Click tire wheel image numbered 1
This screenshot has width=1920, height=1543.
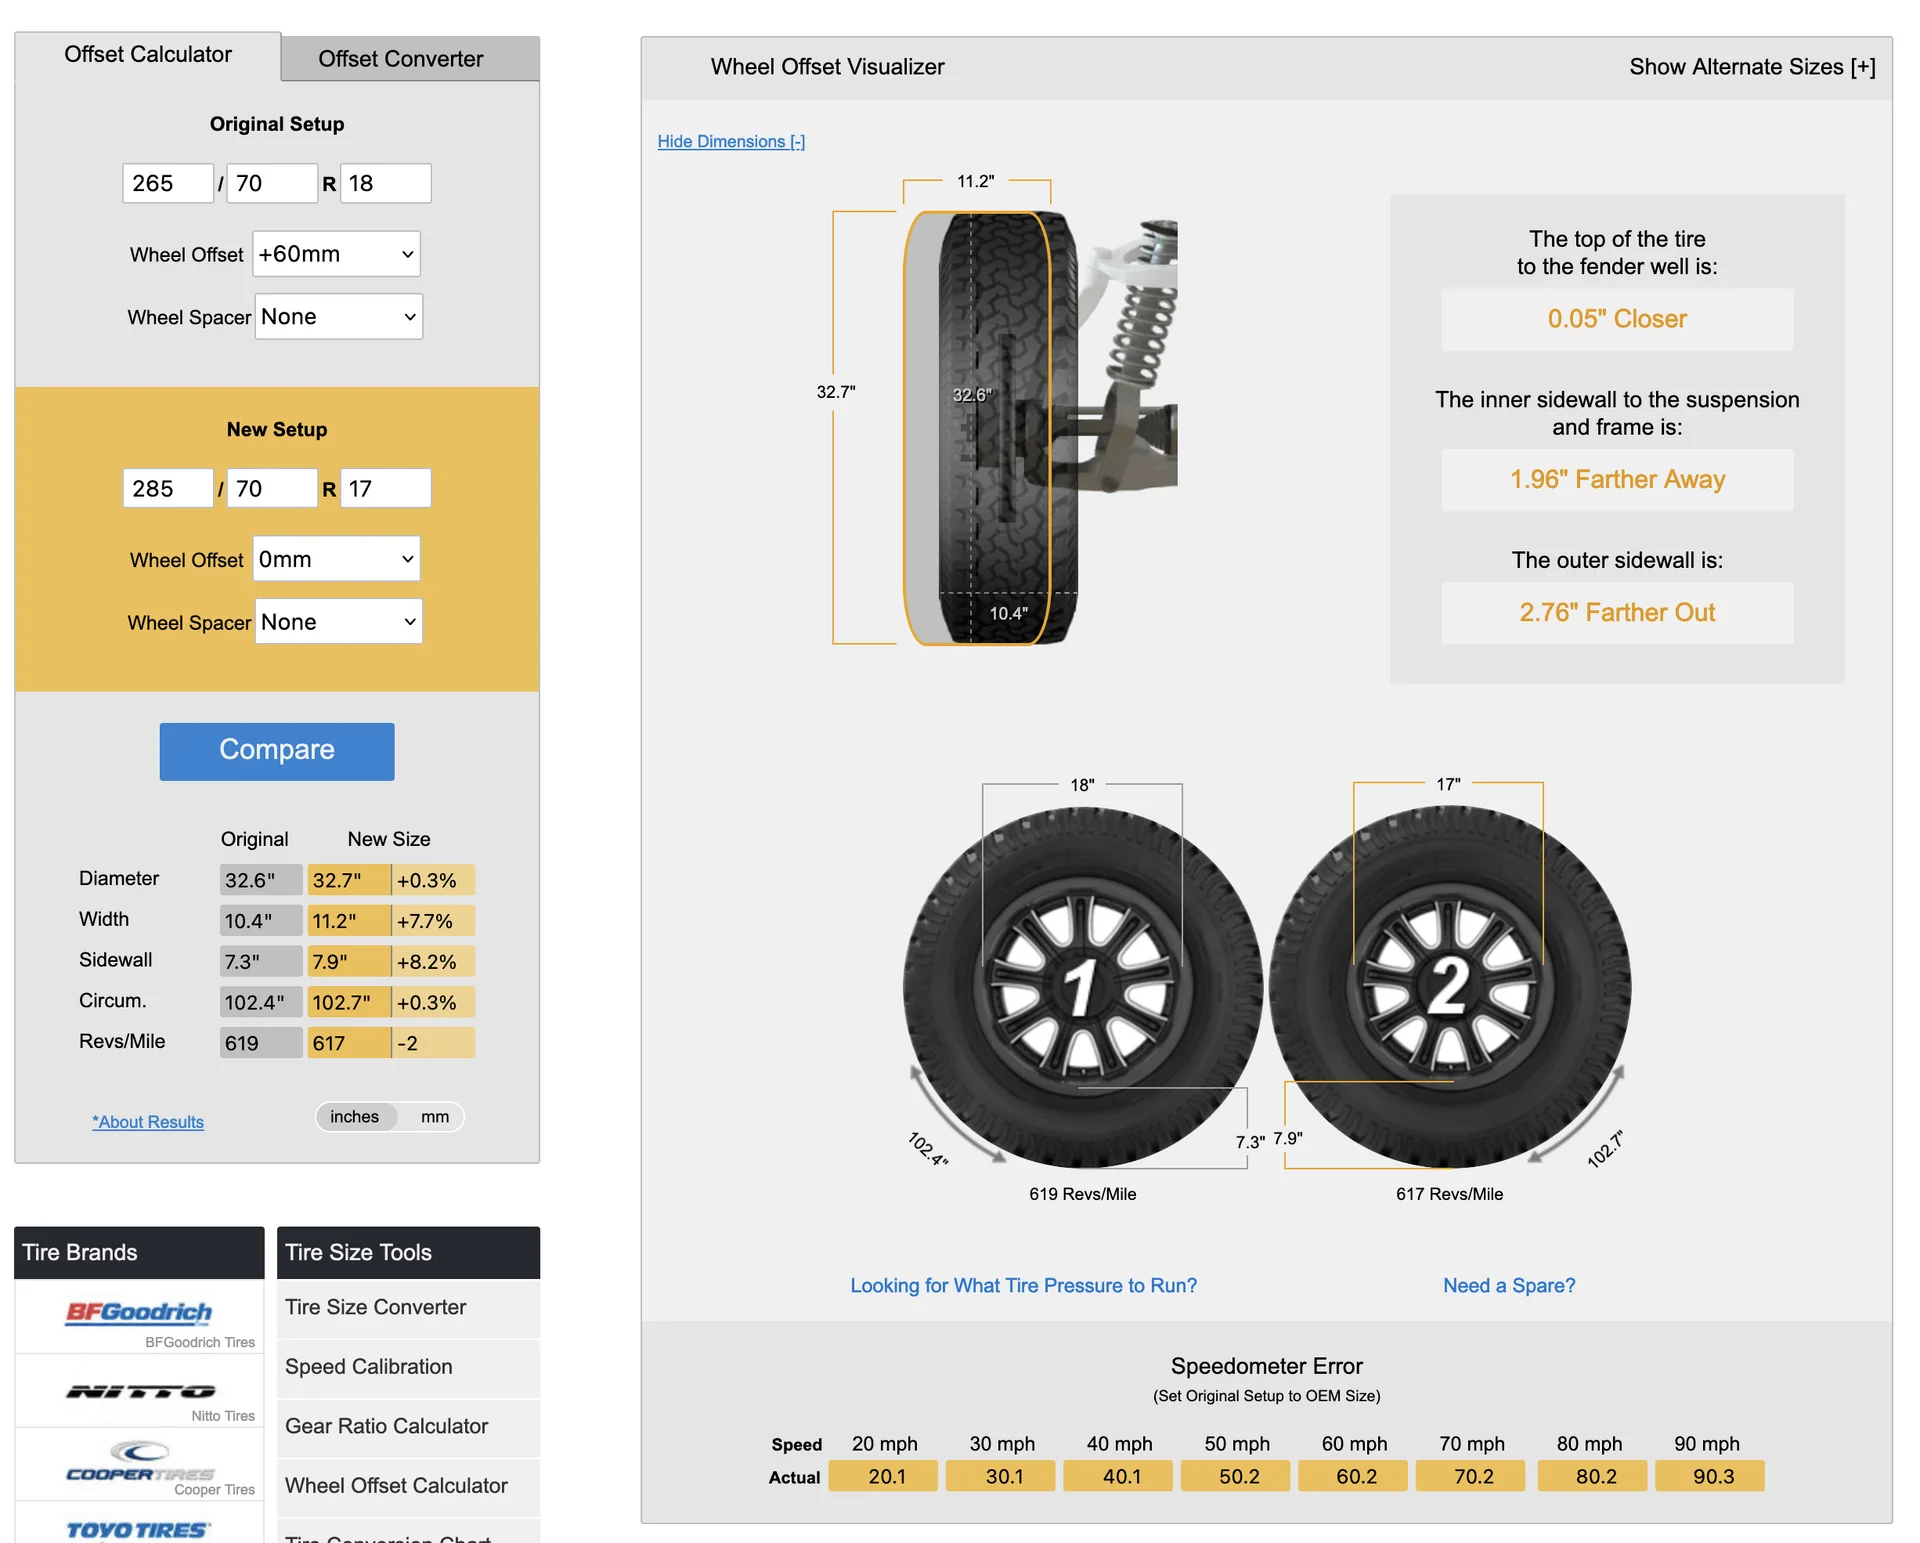coord(1082,987)
